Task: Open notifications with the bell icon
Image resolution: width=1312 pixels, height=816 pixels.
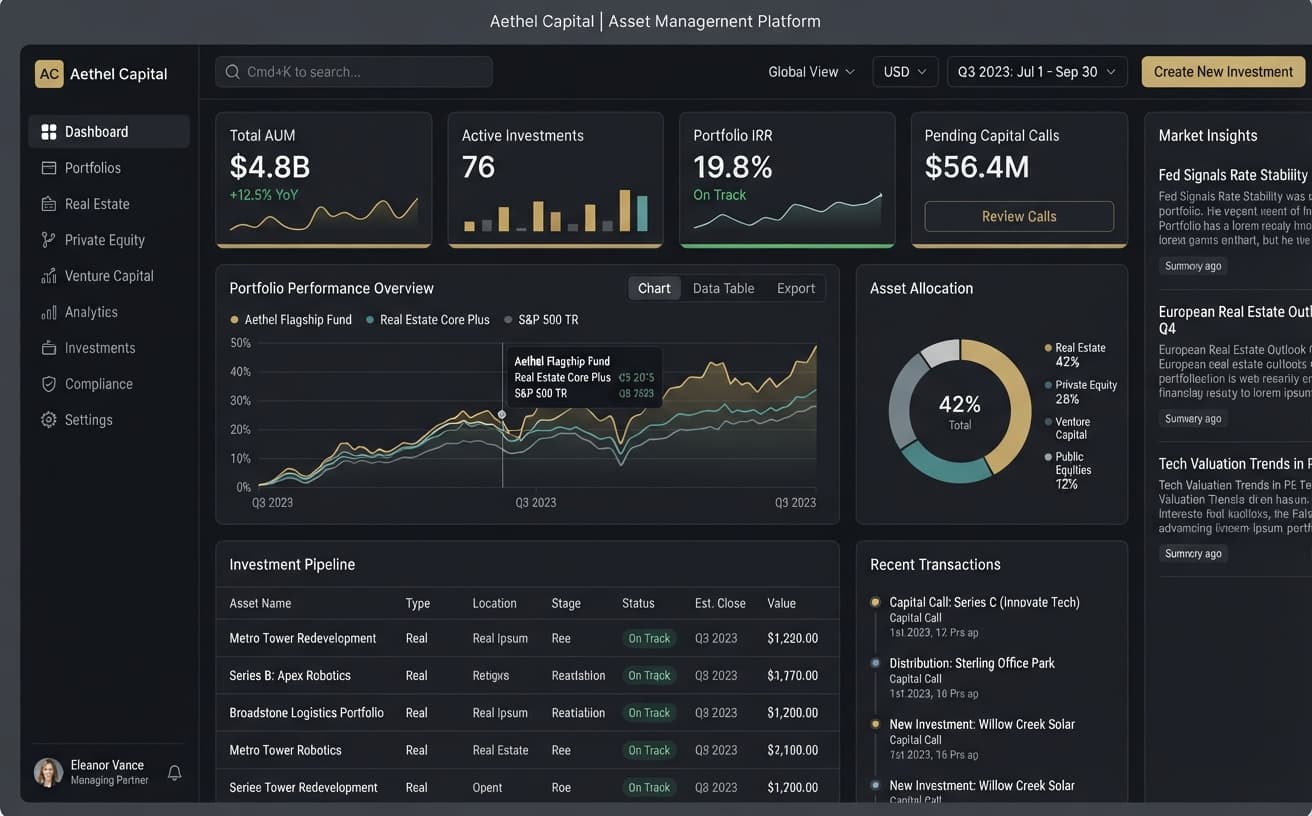Action: tap(174, 772)
